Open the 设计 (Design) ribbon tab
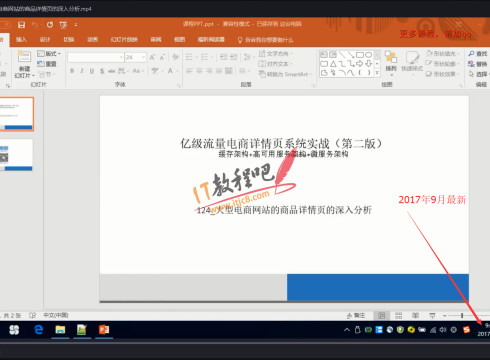Viewport: 490px width, 360px height. point(45,40)
